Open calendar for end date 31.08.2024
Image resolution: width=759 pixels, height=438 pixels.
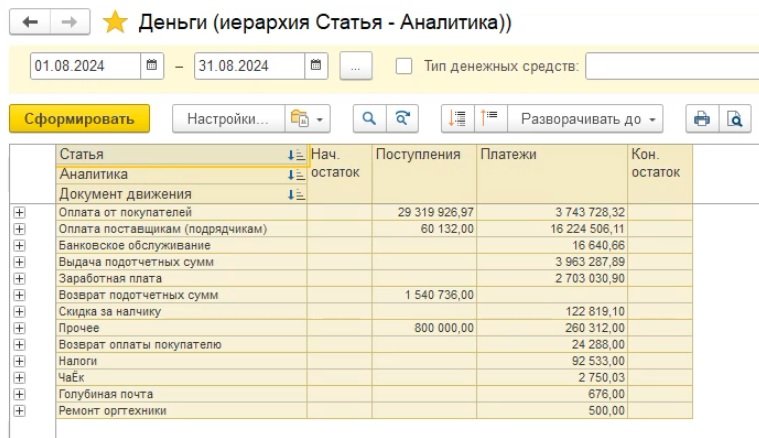tap(316, 65)
